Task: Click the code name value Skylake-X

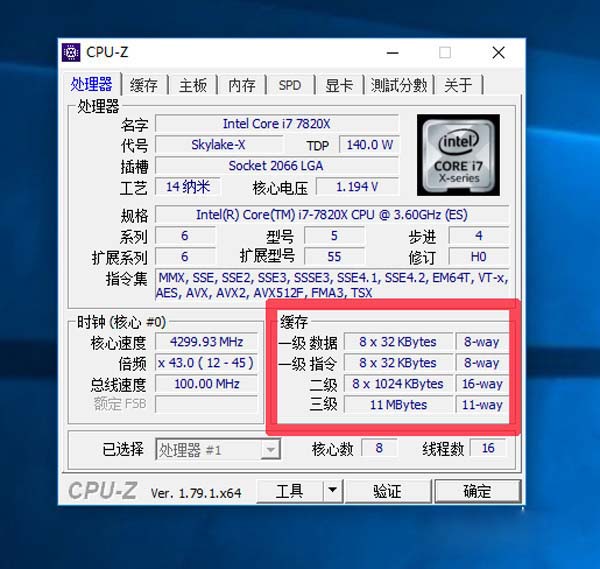Action: [218, 145]
